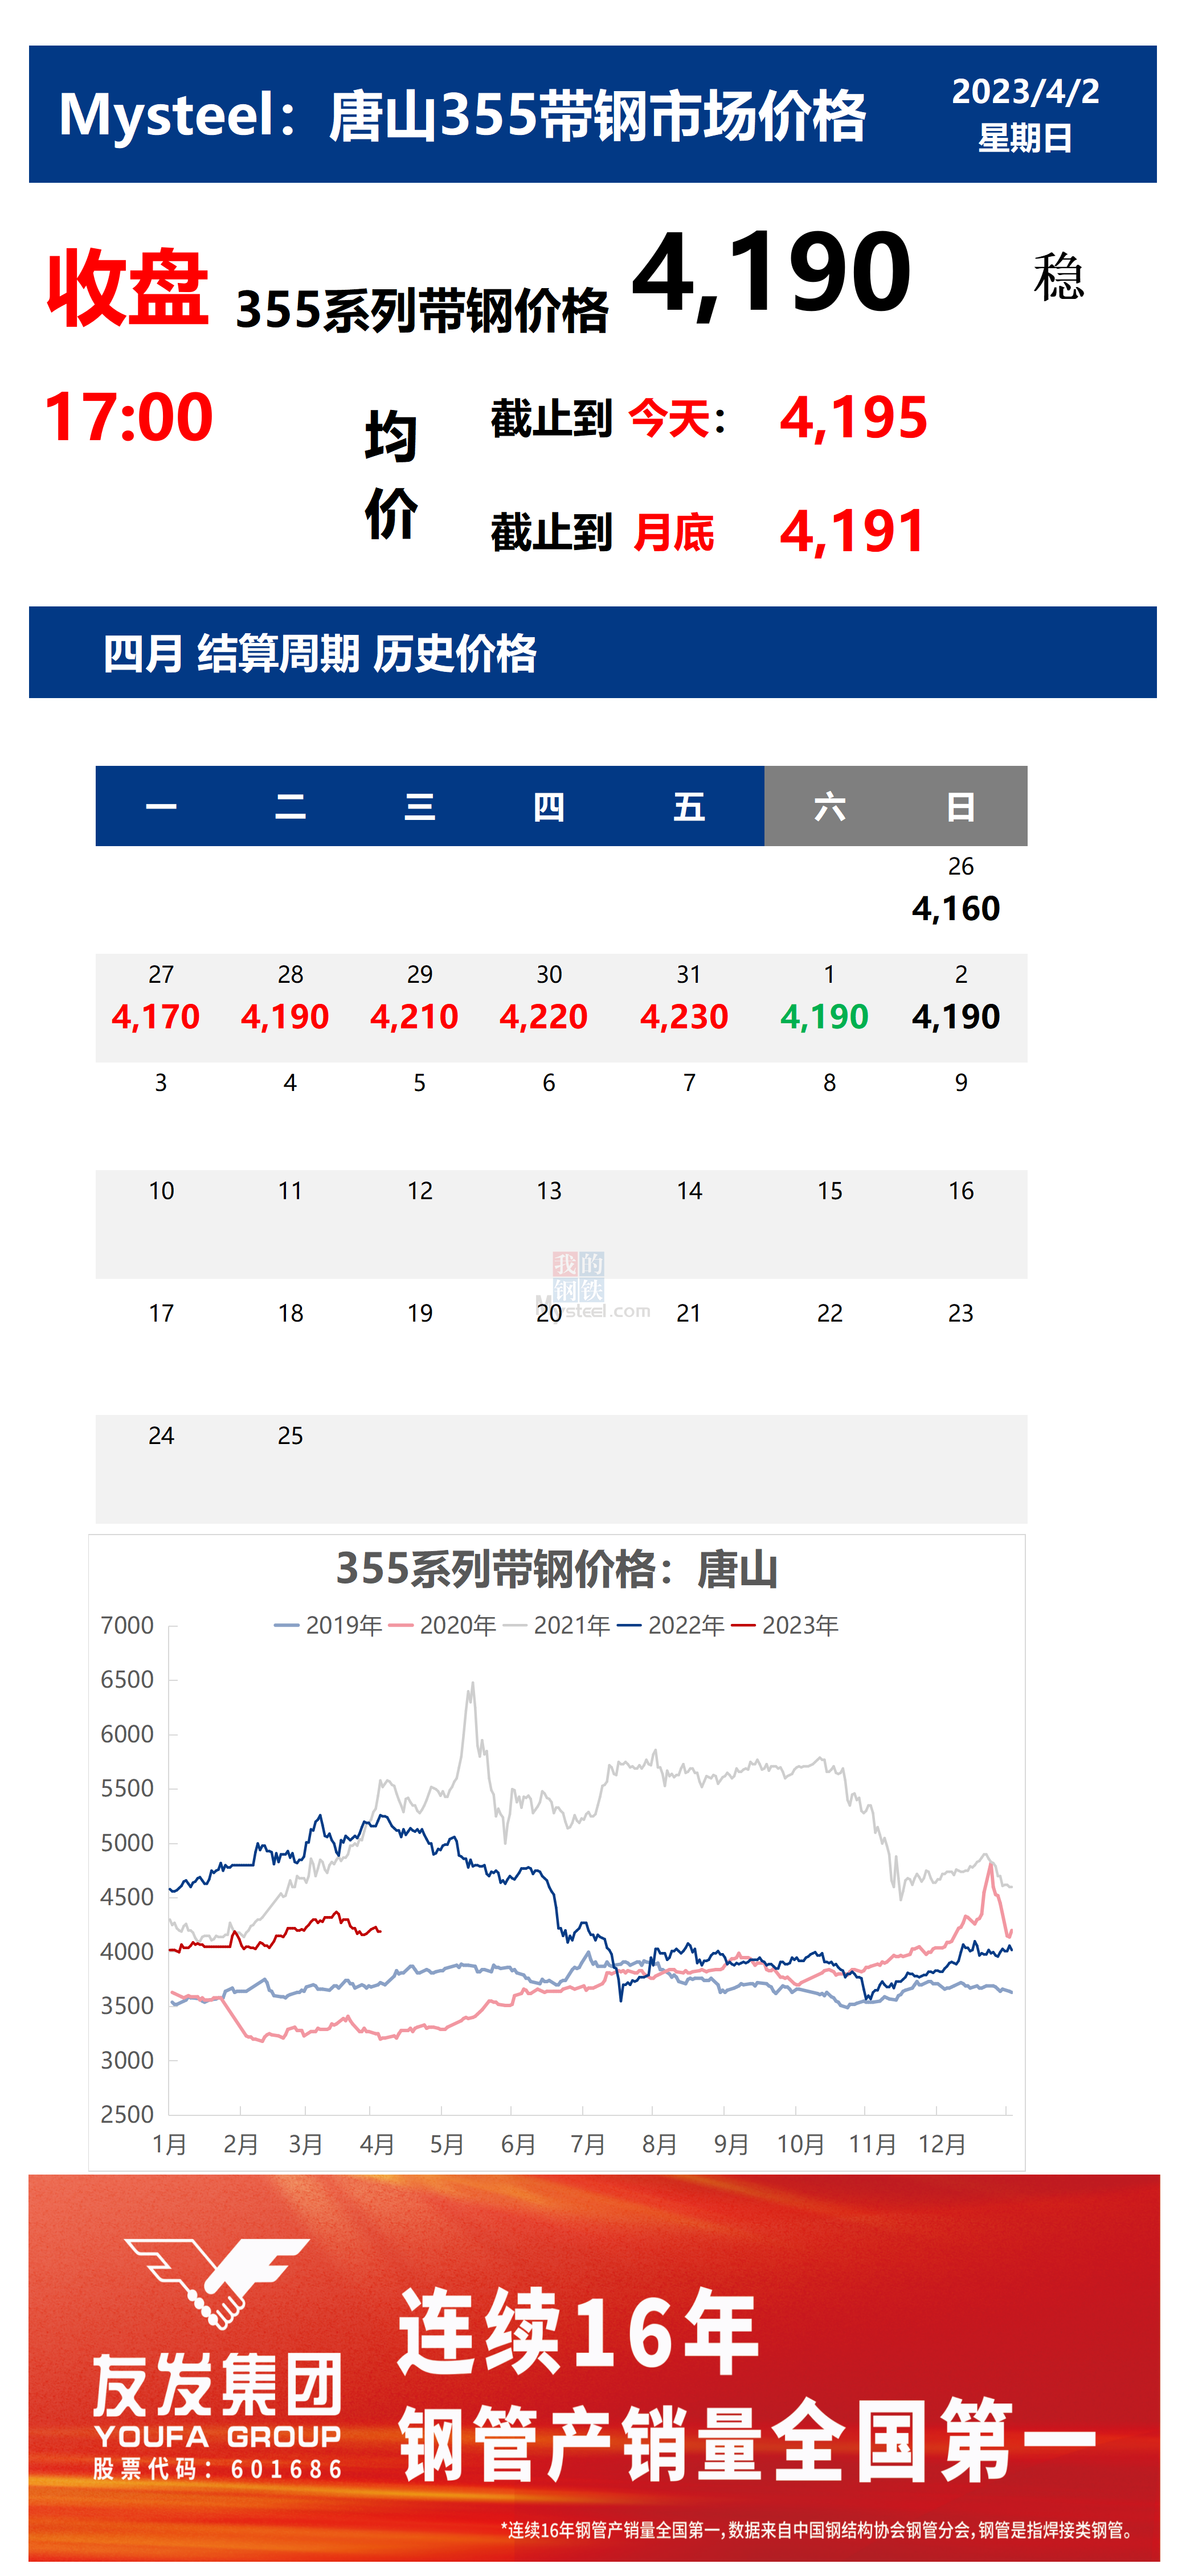1186x2576 pixels.
Task: Click the 6月 x-axis label
Action: (x=518, y=2145)
